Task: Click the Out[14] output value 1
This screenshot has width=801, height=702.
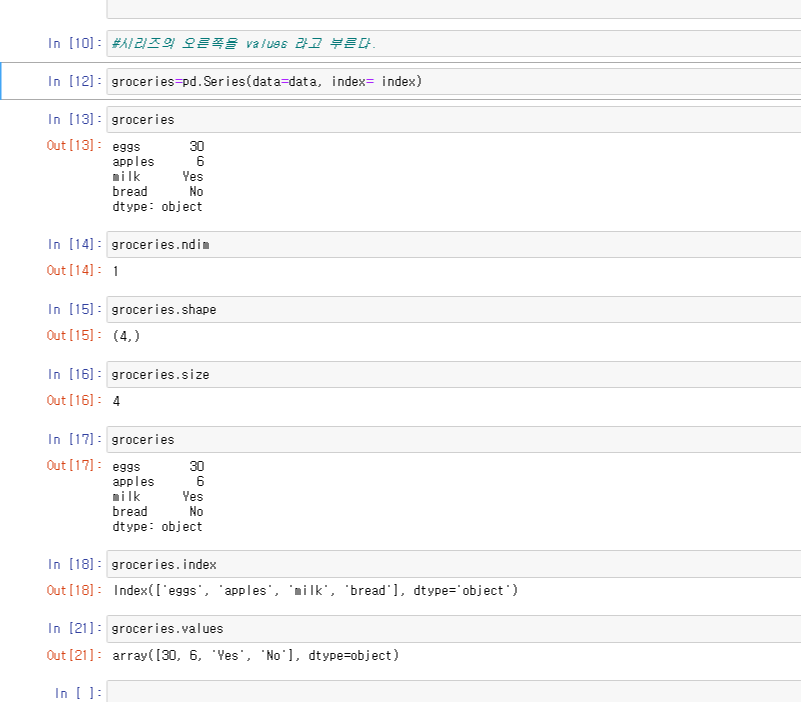Action: [116, 271]
